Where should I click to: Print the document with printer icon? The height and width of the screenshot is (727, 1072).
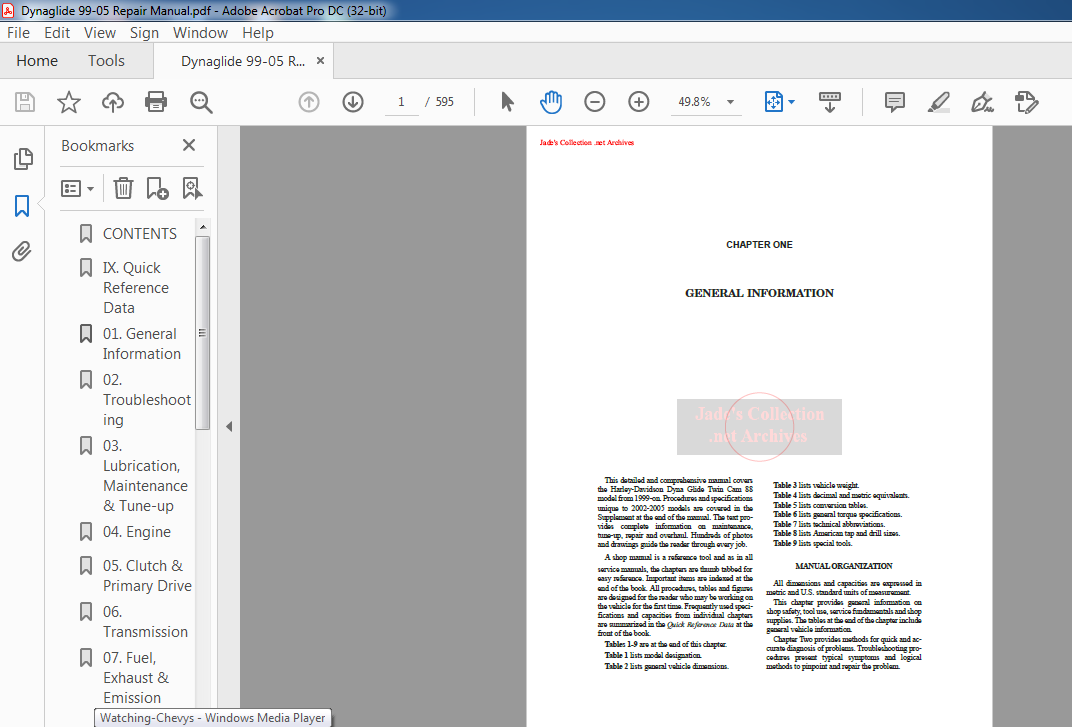tap(156, 102)
